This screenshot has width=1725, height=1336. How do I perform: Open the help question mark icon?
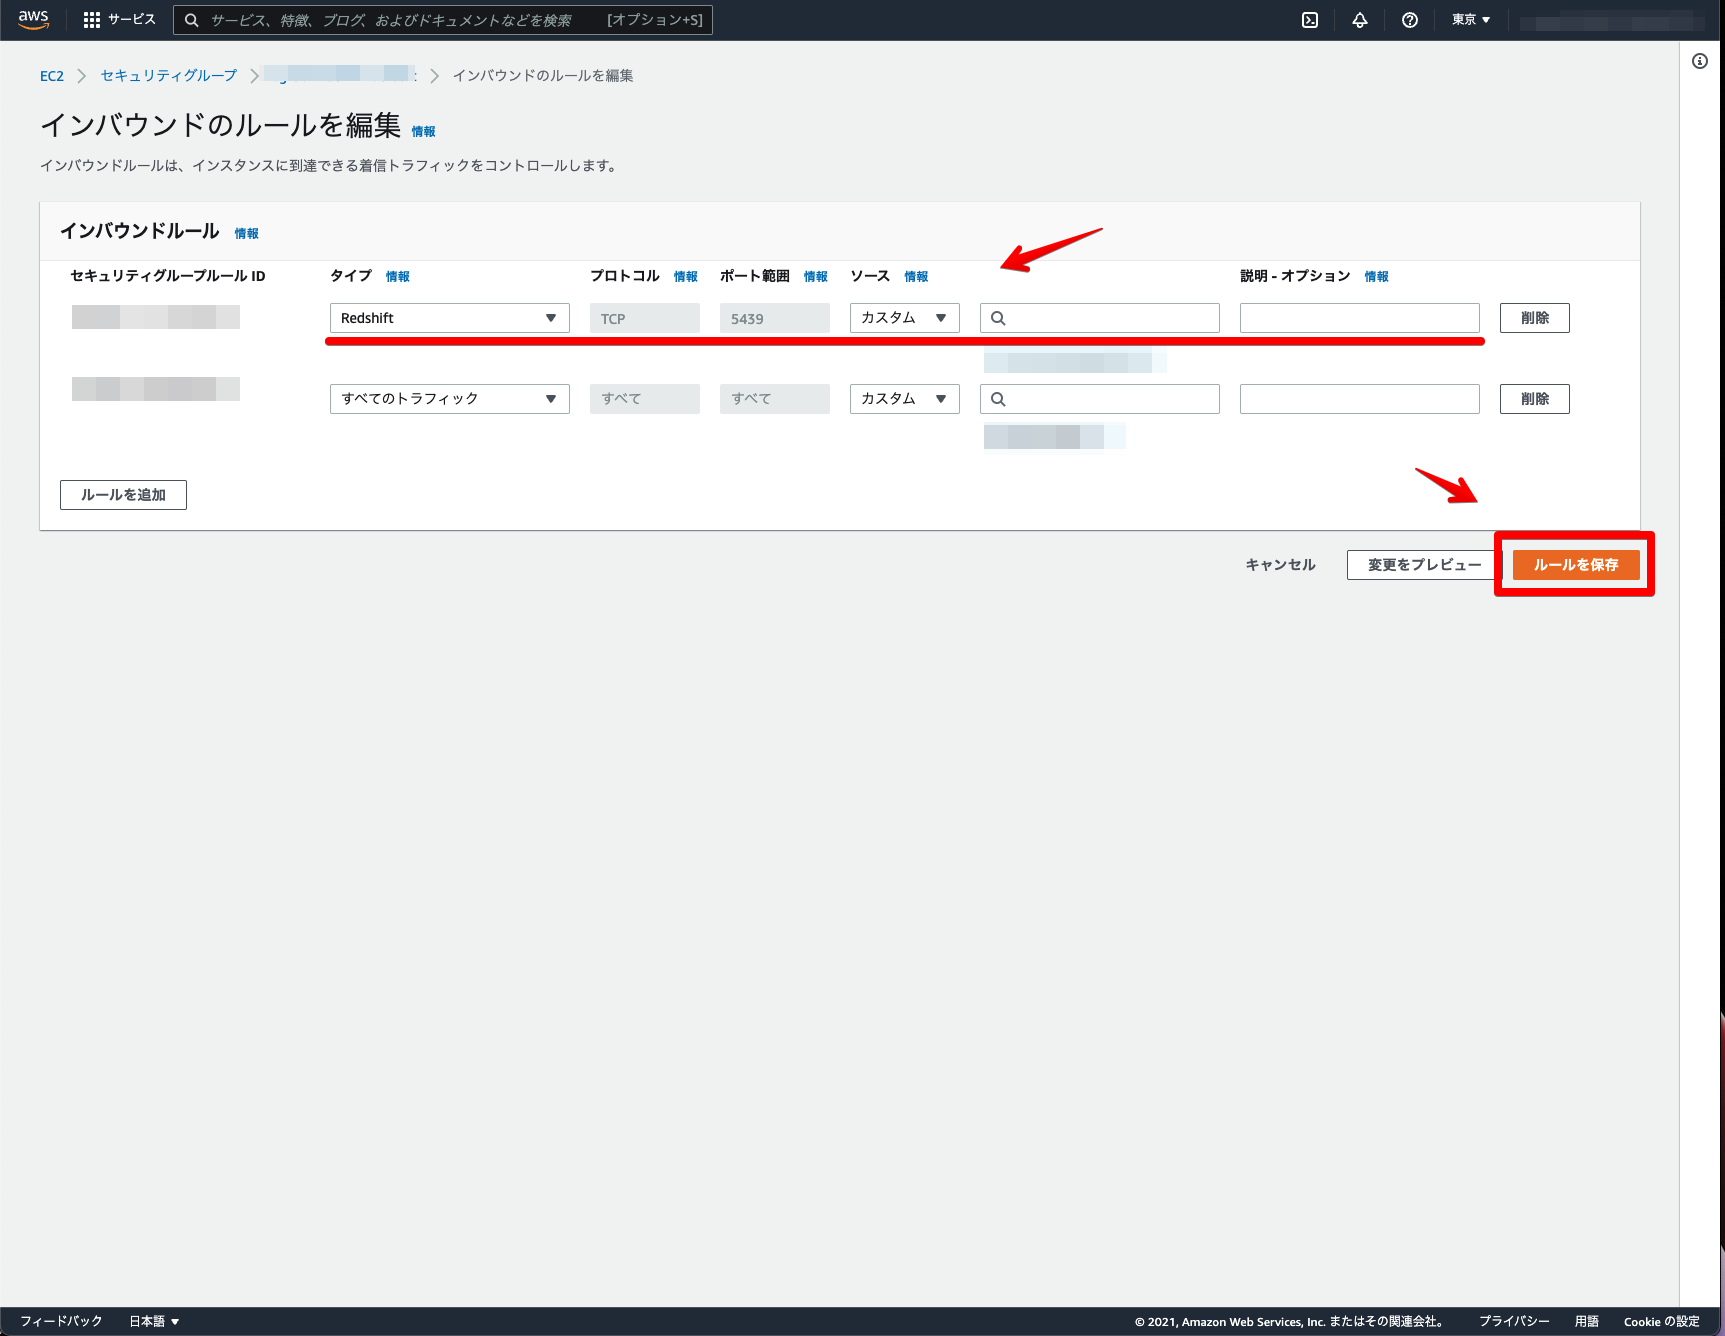[1409, 19]
